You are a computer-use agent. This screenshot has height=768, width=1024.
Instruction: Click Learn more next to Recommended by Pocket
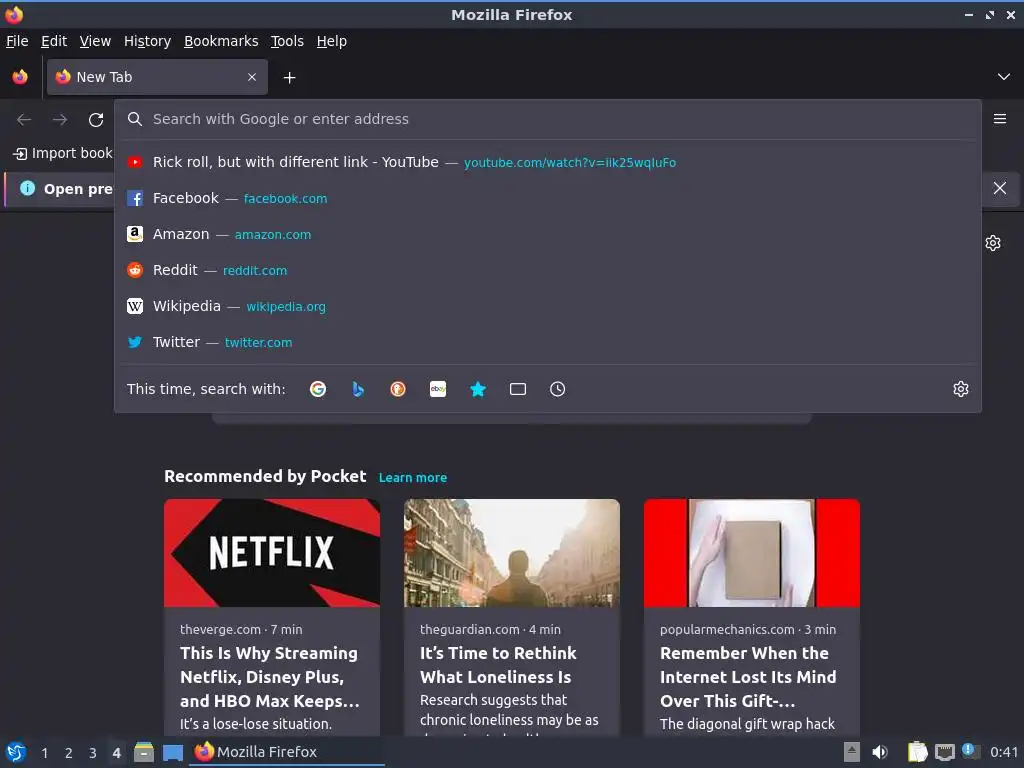pyautogui.click(x=413, y=477)
